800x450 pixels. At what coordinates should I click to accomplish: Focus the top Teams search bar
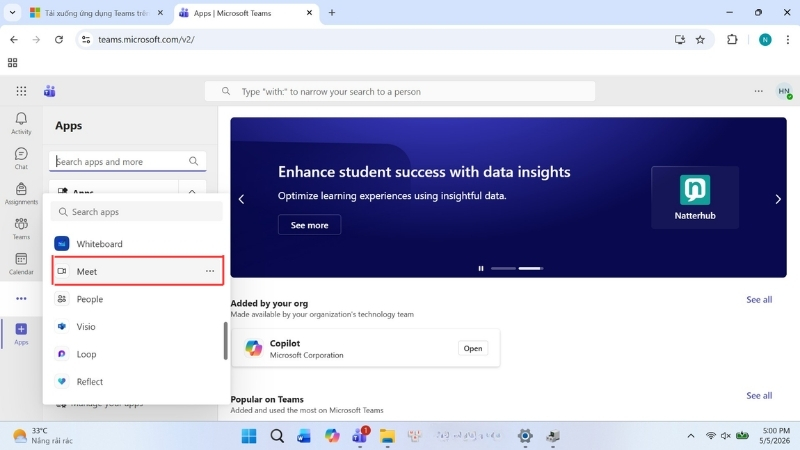[400, 91]
